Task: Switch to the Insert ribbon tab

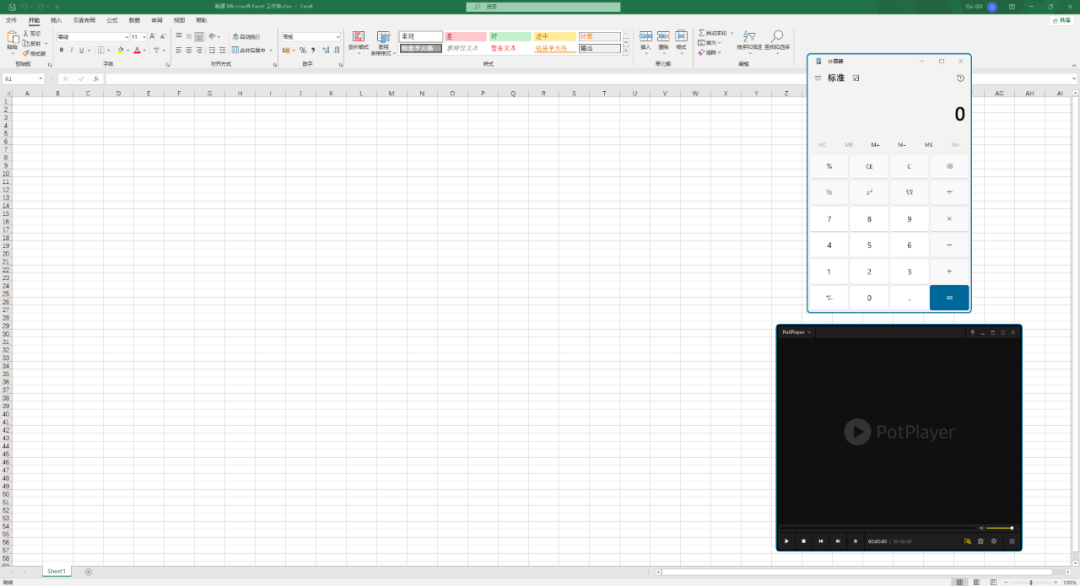Action: coord(56,20)
